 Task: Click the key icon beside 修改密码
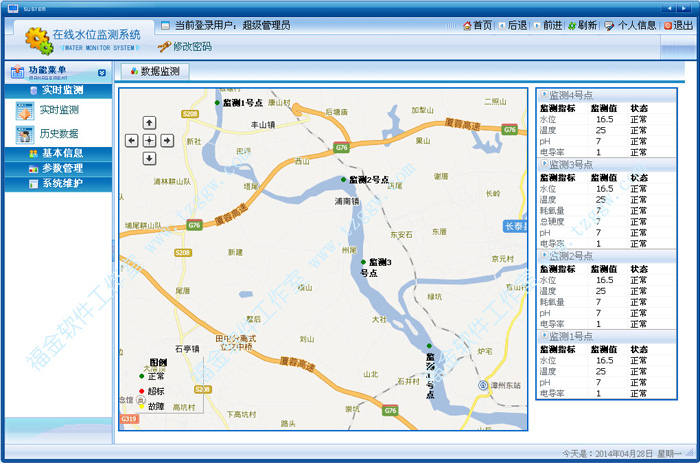pyautogui.click(x=164, y=46)
